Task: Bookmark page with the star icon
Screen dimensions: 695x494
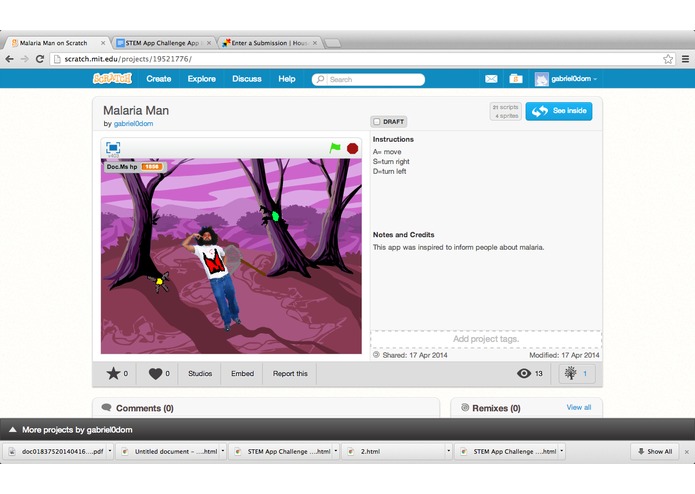Action: pos(668,59)
